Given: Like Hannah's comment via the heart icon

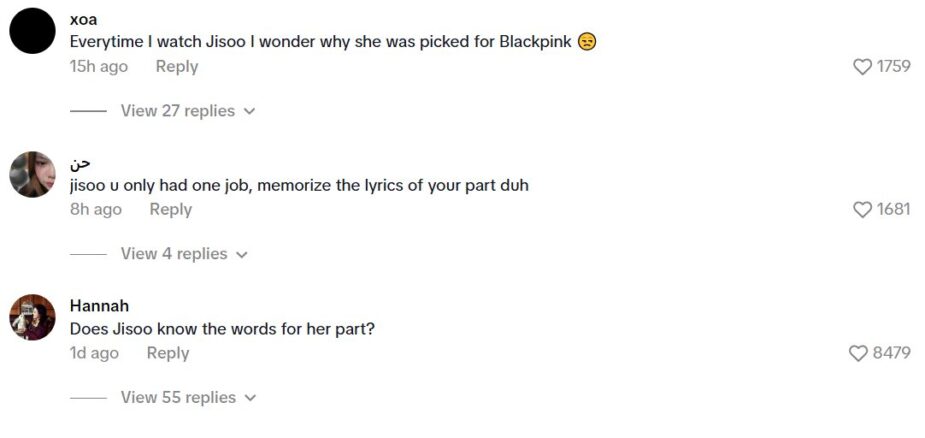Looking at the screenshot, I should pyautogui.click(x=859, y=353).
